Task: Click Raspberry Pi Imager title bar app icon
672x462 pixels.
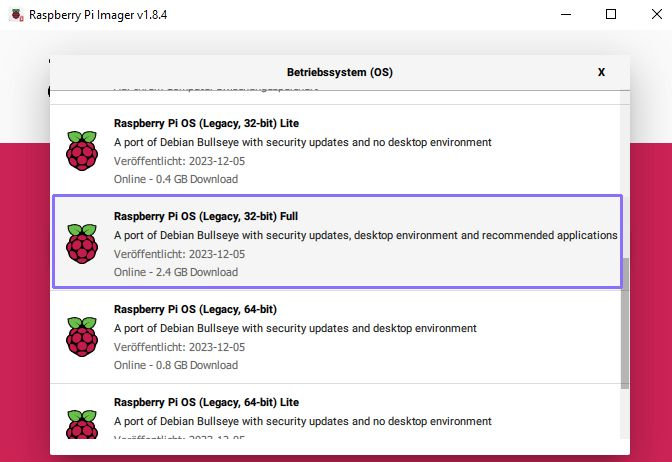Action: [x=16, y=15]
